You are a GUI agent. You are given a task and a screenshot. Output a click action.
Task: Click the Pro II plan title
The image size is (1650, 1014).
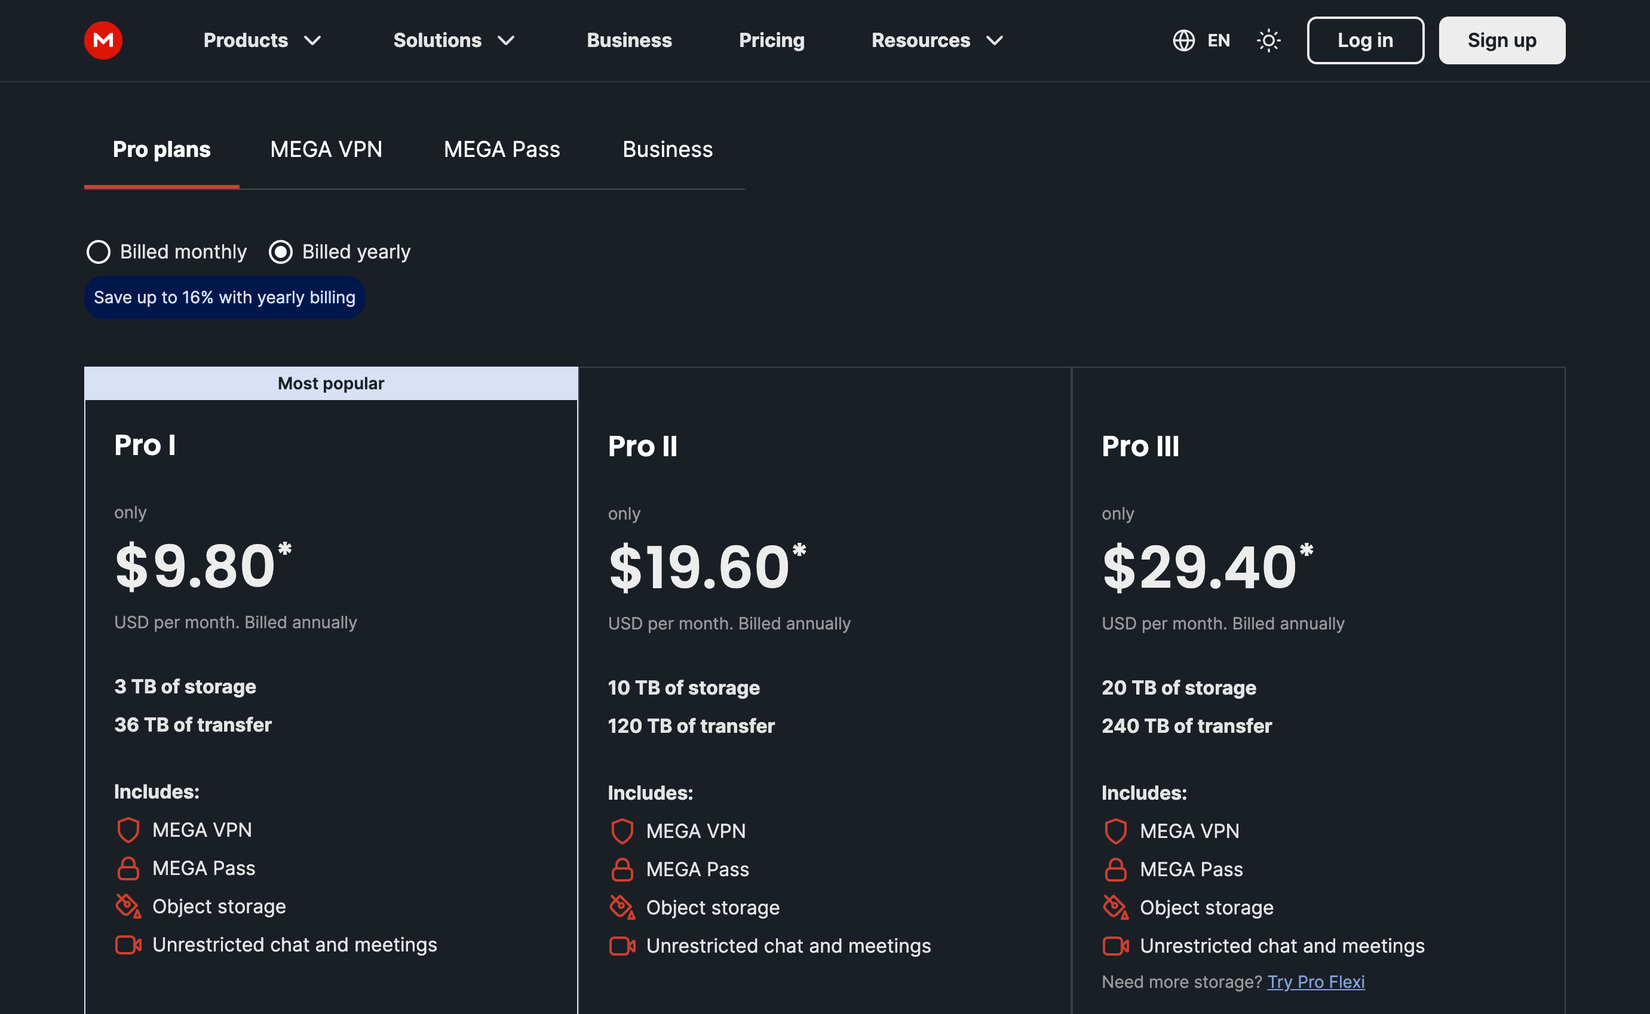(x=642, y=446)
